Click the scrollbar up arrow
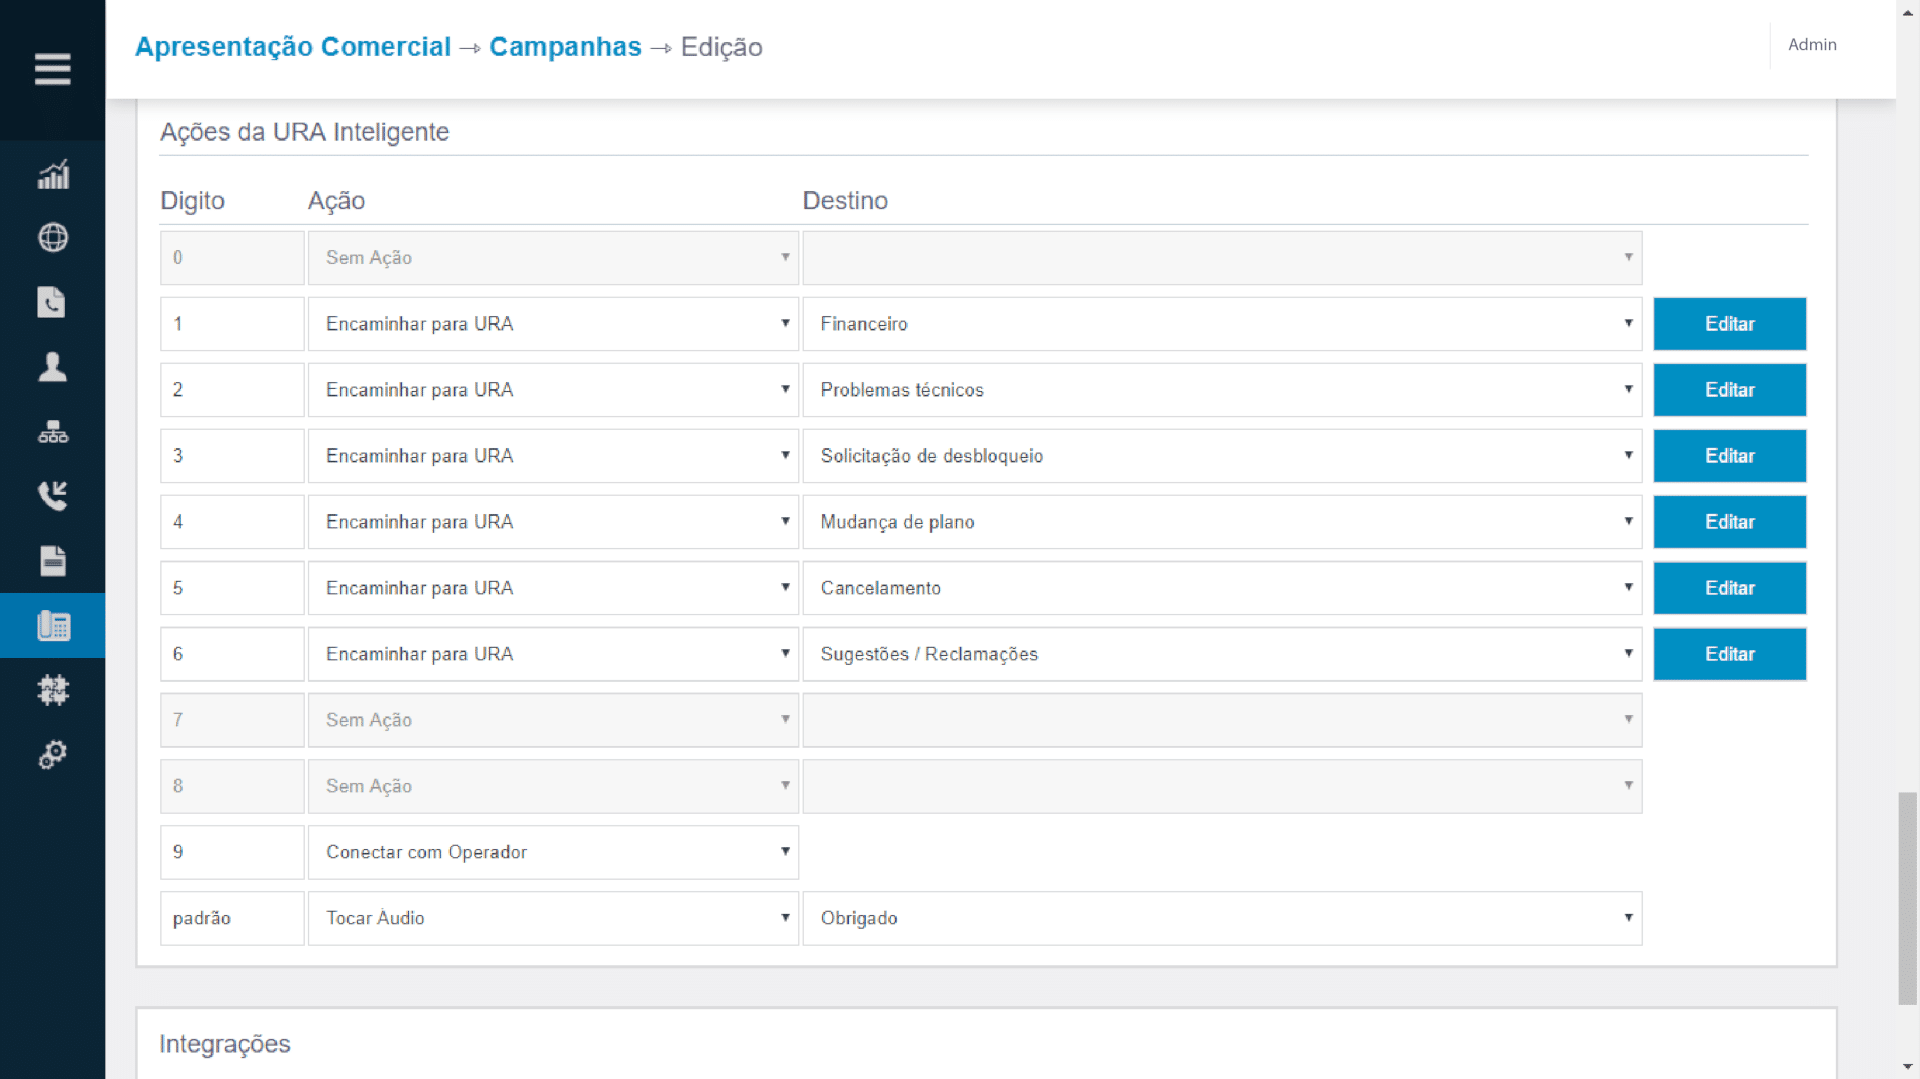1920x1079 pixels. 1908,12
